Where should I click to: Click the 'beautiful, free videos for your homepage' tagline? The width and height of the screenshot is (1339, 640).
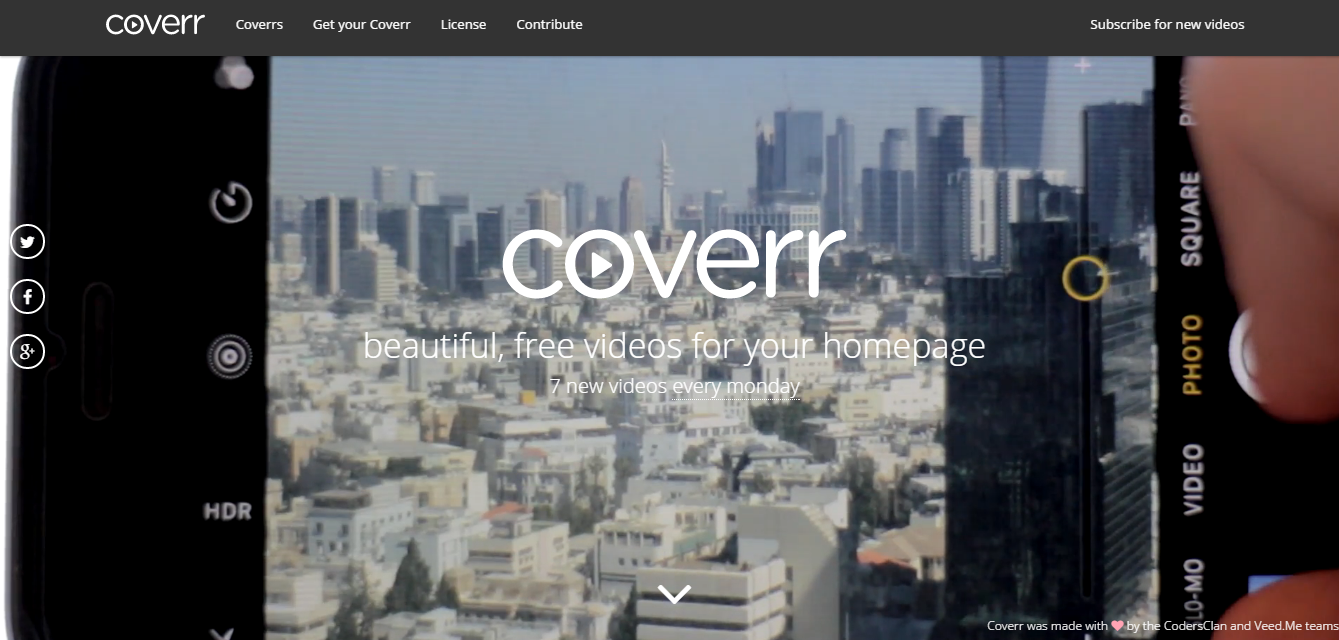(674, 346)
